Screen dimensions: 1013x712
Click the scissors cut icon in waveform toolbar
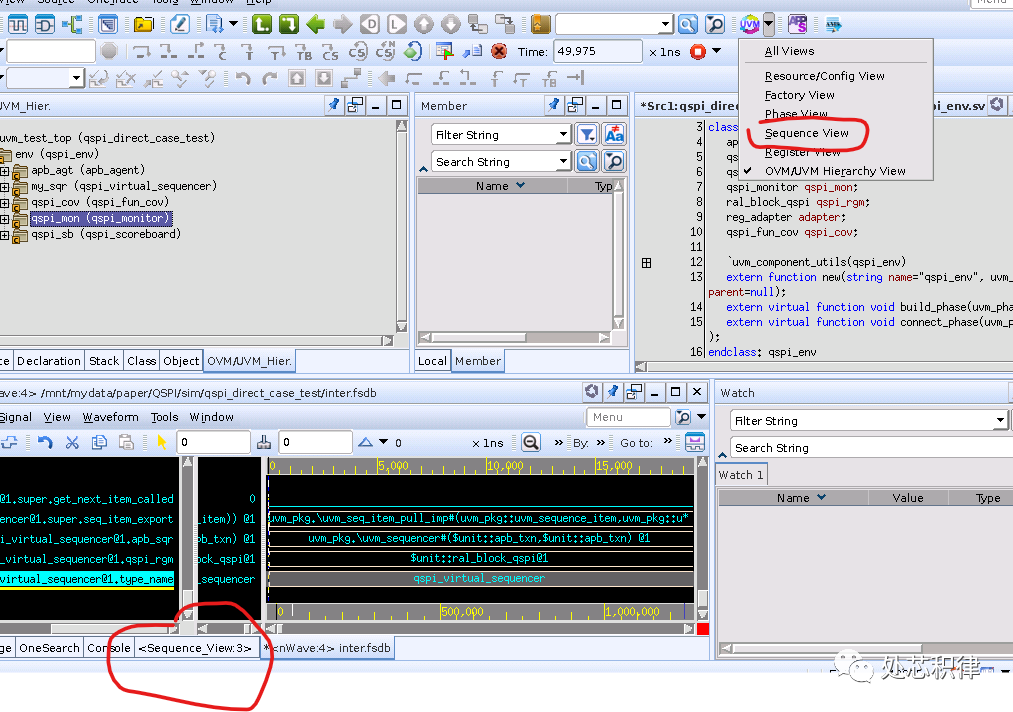[x=72, y=442]
